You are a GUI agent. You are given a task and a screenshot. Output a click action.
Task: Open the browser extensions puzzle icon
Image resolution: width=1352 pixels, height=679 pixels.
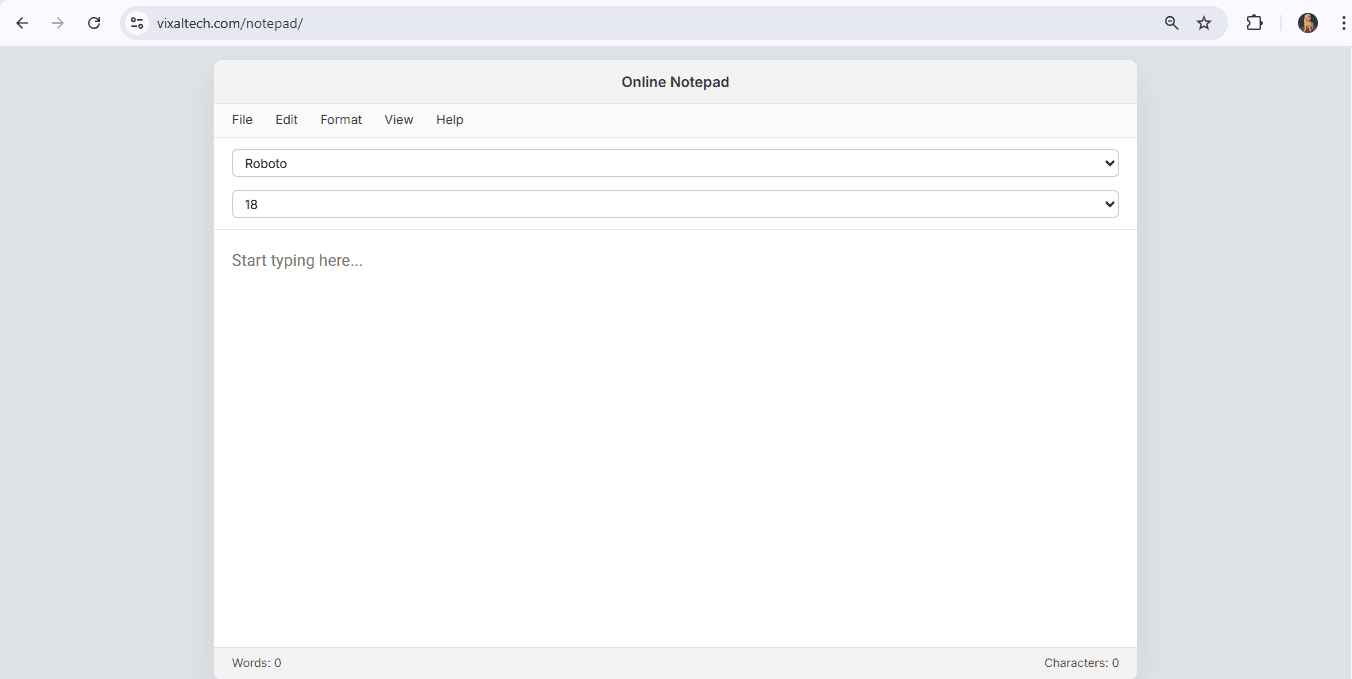[1254, 22]
